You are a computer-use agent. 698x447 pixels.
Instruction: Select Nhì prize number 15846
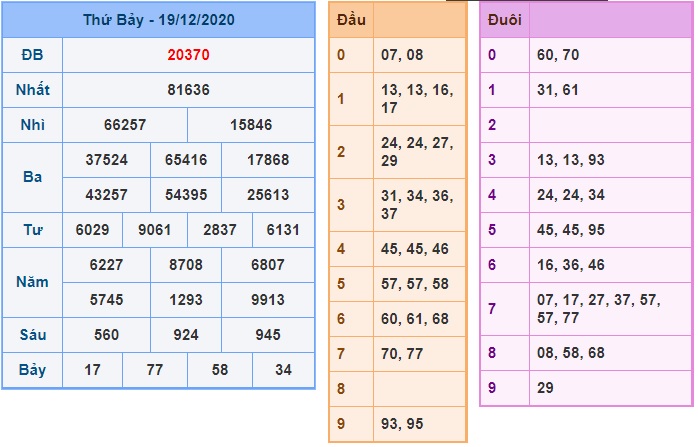point(251,125)
